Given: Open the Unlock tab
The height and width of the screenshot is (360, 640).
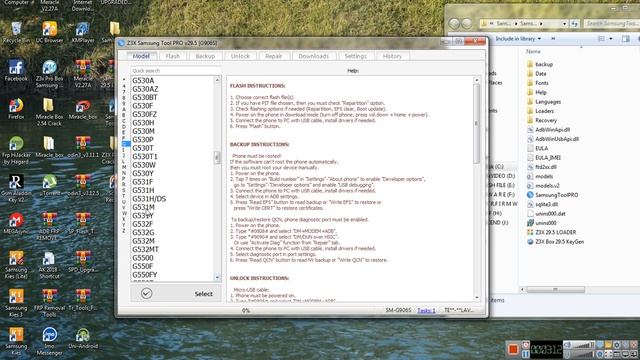Looking at the screenshot, I should click(240, 56).
